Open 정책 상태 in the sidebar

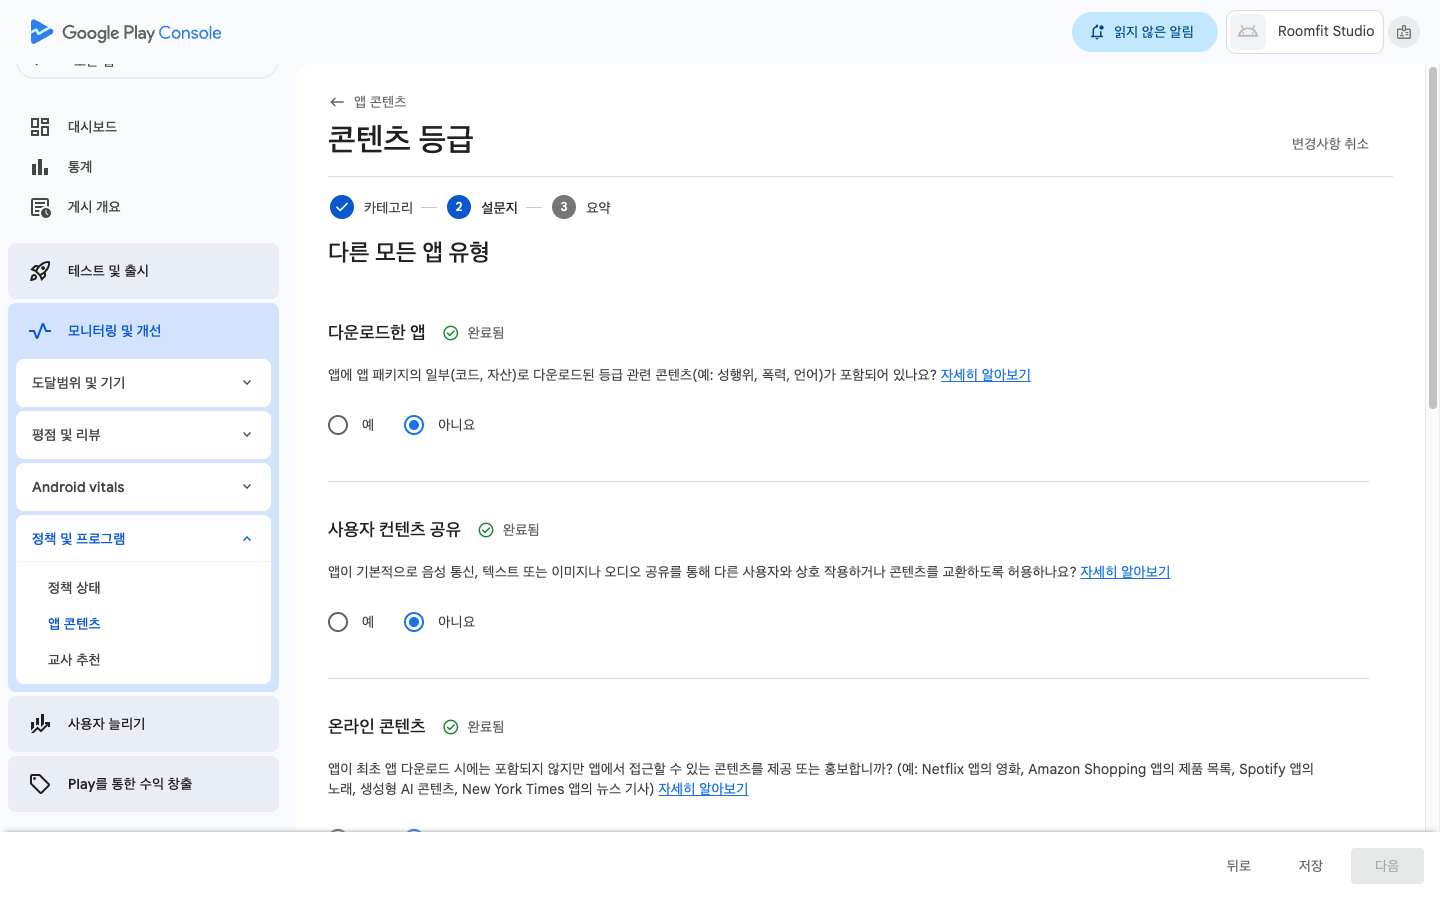tap(75, 588)
